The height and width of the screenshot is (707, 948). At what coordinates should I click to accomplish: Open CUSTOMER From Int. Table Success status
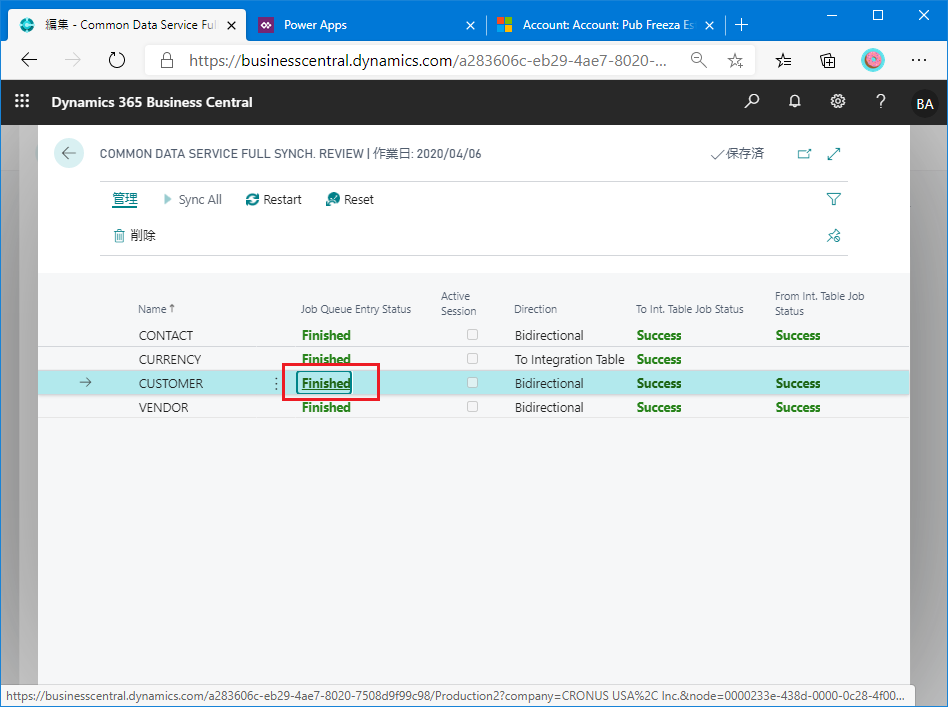pos(797,383)
